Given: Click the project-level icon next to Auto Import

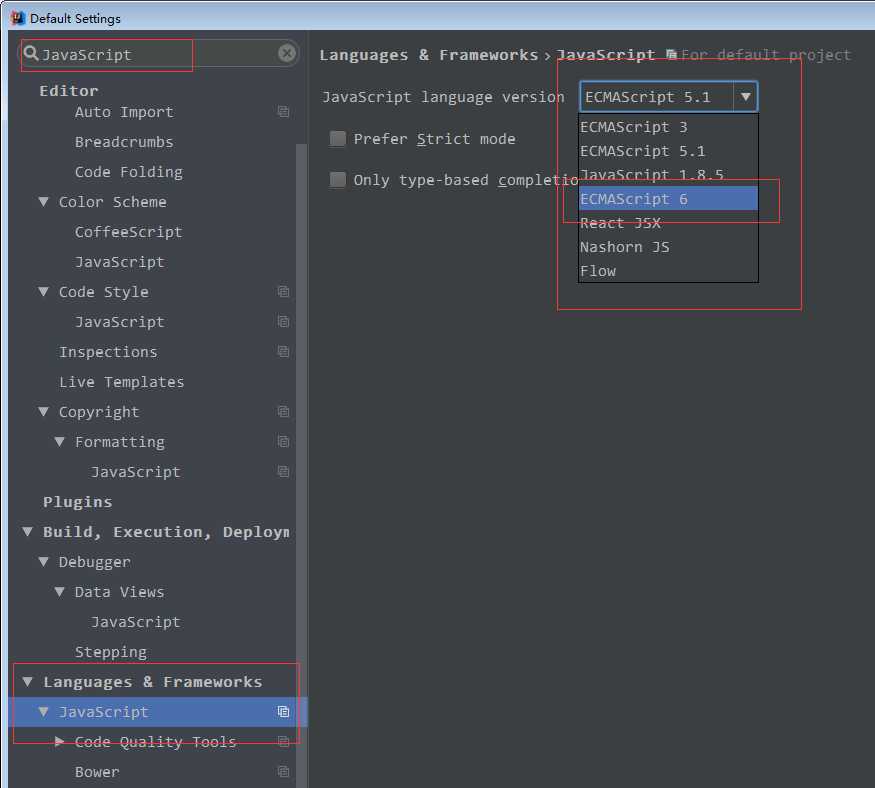Looking at the screenshot, I should point(283,112).
